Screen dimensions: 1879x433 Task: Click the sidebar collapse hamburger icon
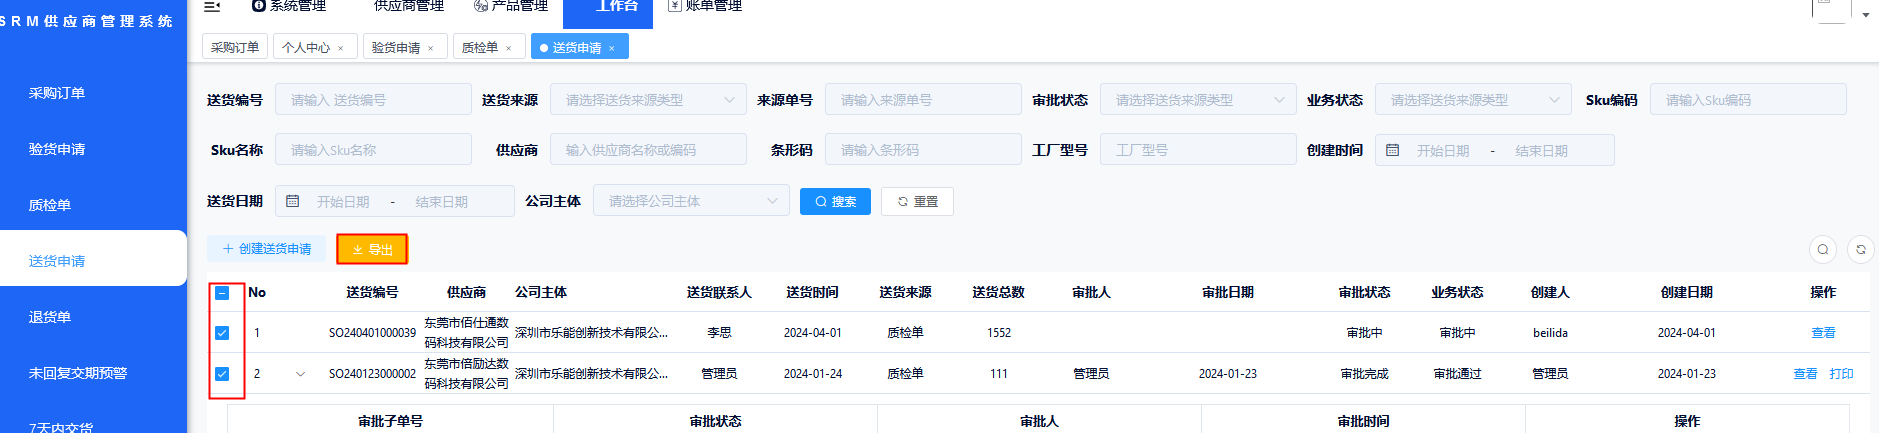point(212,6)
